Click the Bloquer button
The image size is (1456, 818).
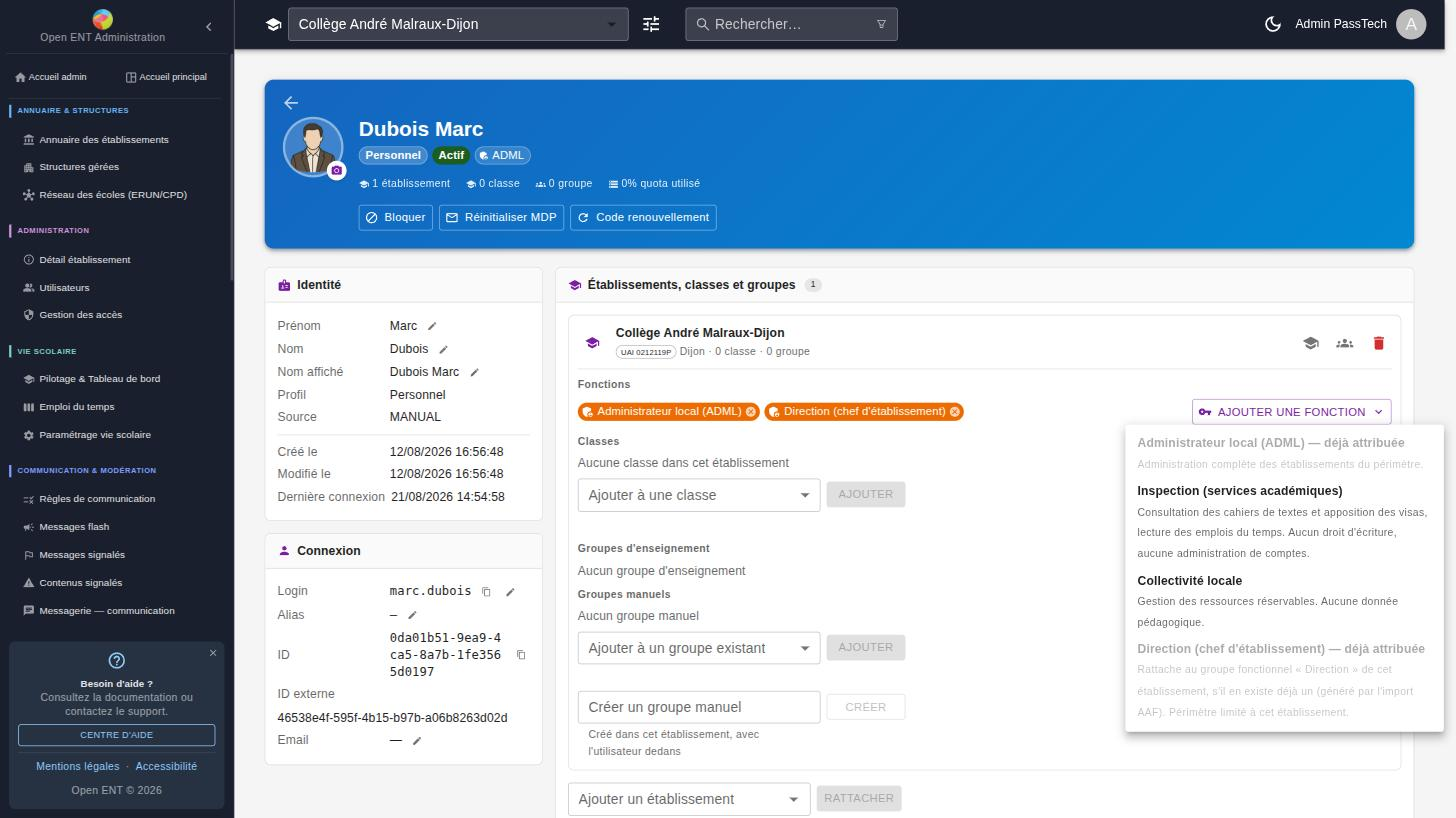click(395, 218)
